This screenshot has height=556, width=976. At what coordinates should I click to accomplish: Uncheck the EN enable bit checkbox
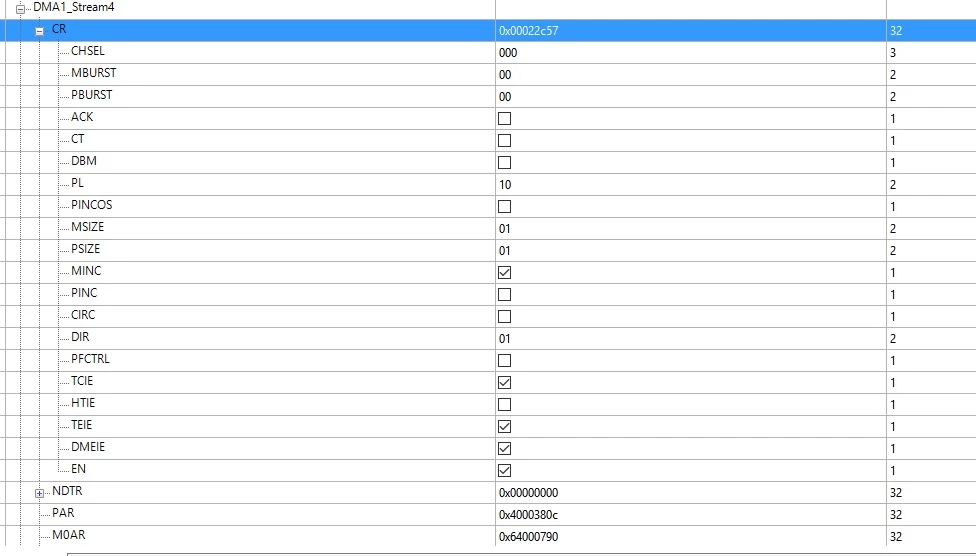point(505,471)
